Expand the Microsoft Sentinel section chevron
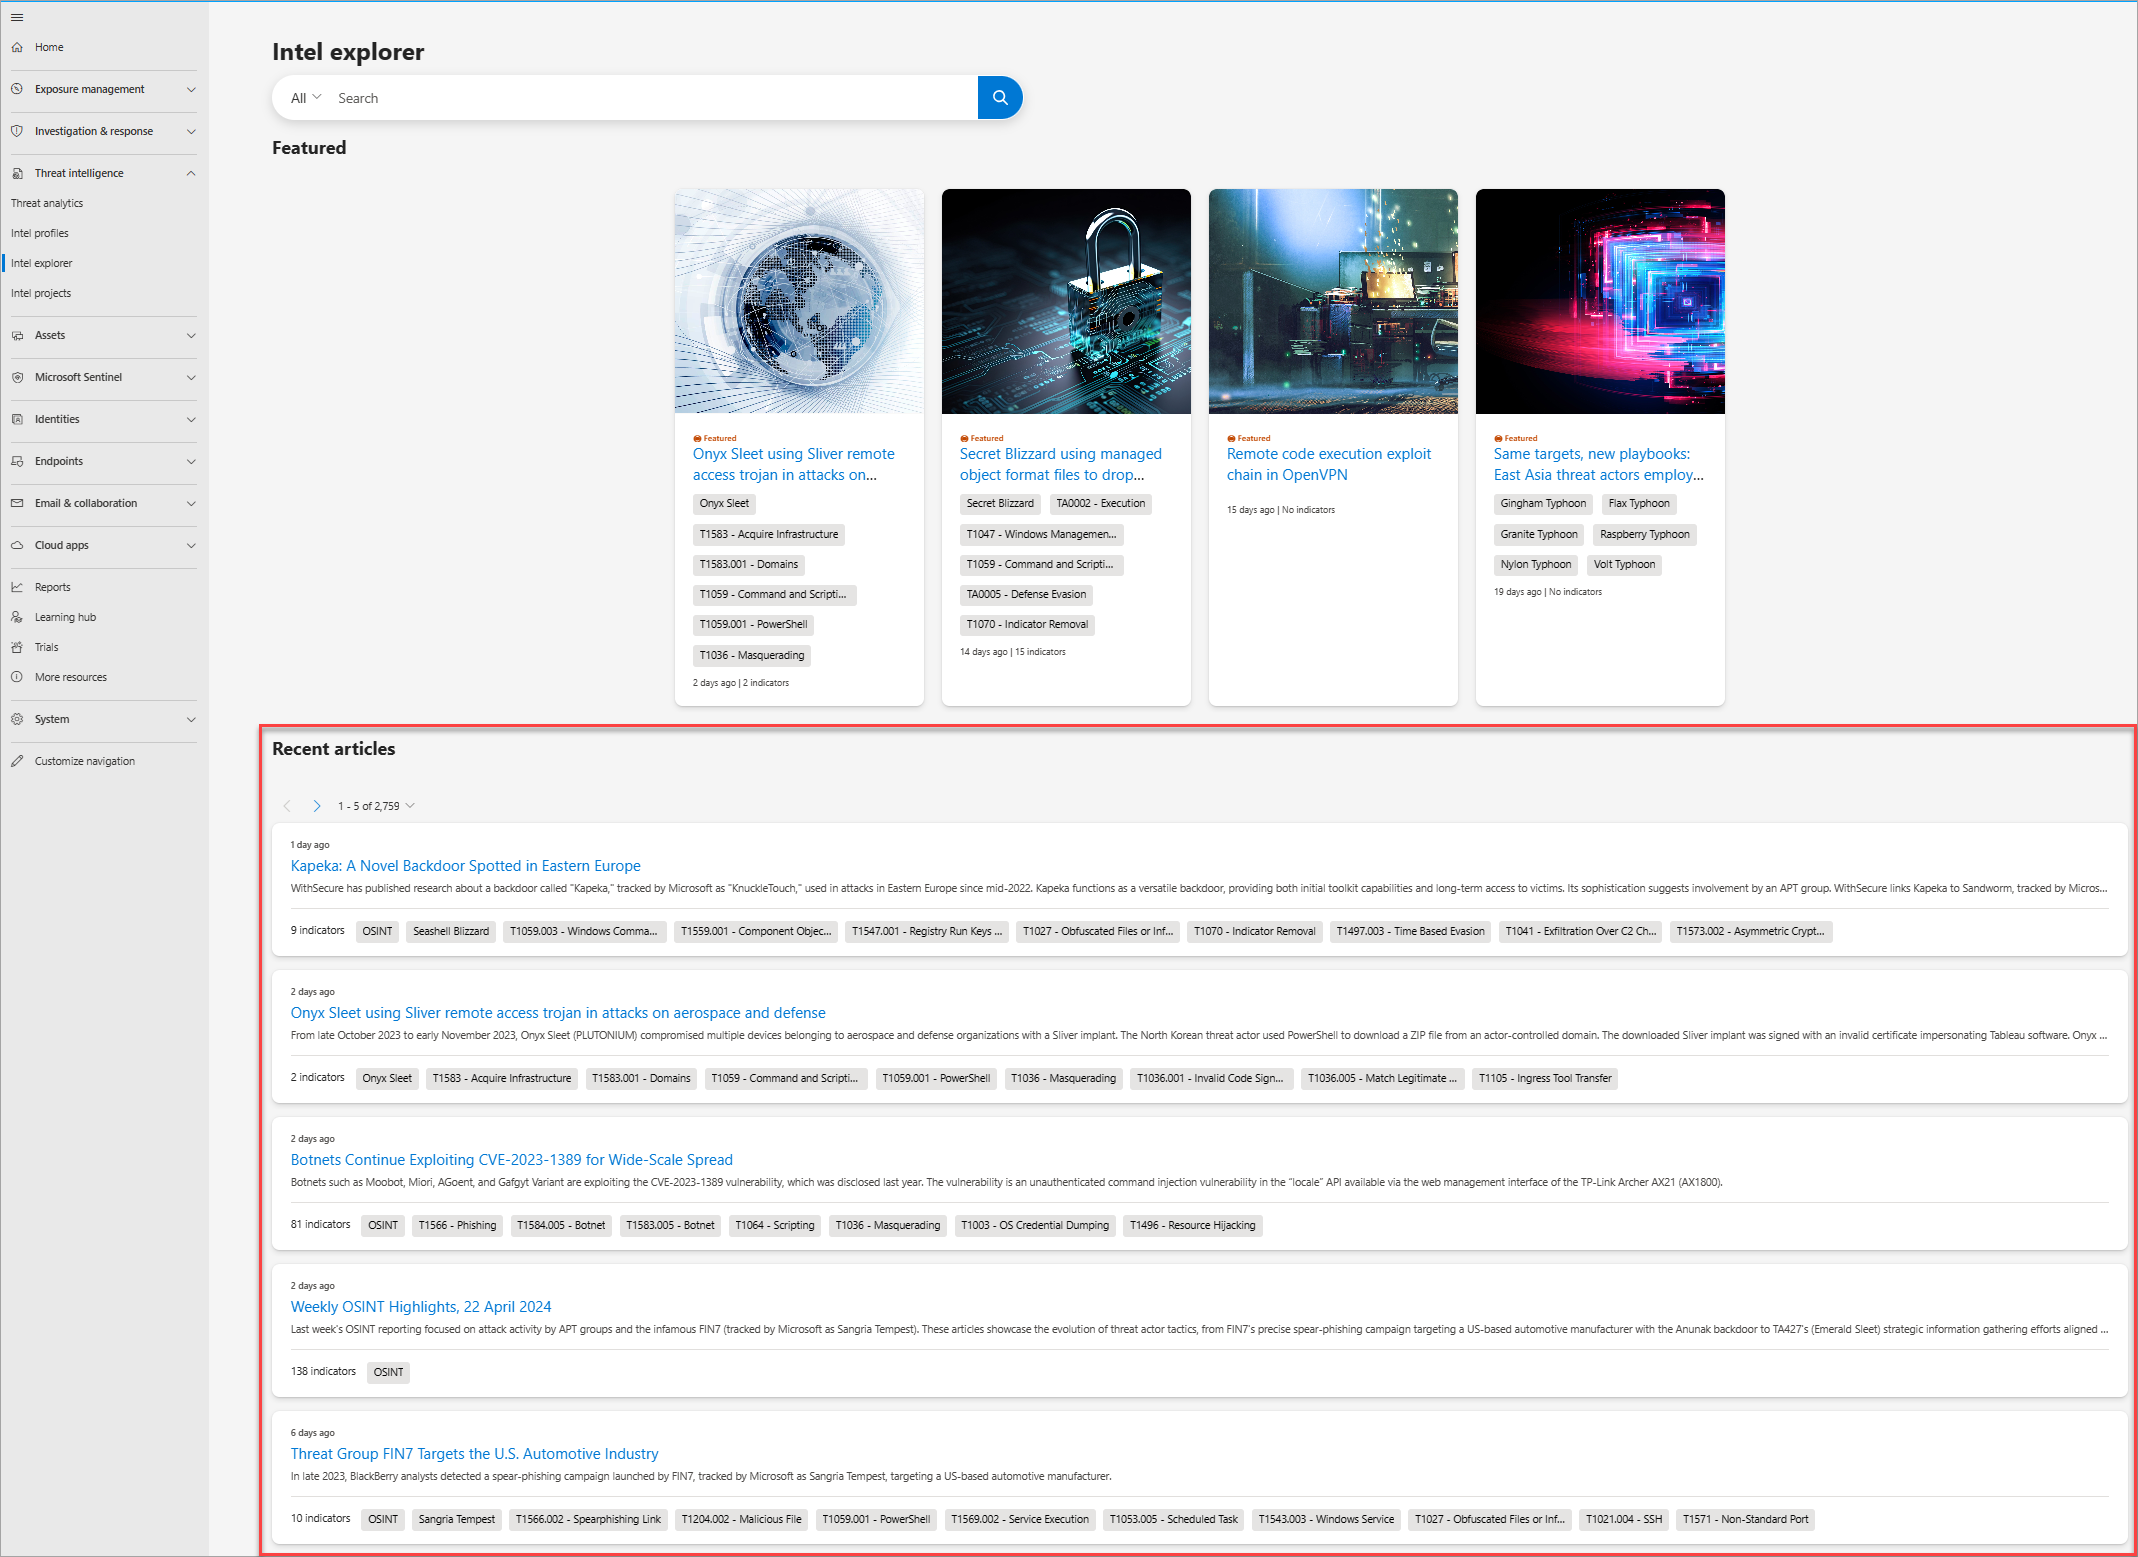 191,377
